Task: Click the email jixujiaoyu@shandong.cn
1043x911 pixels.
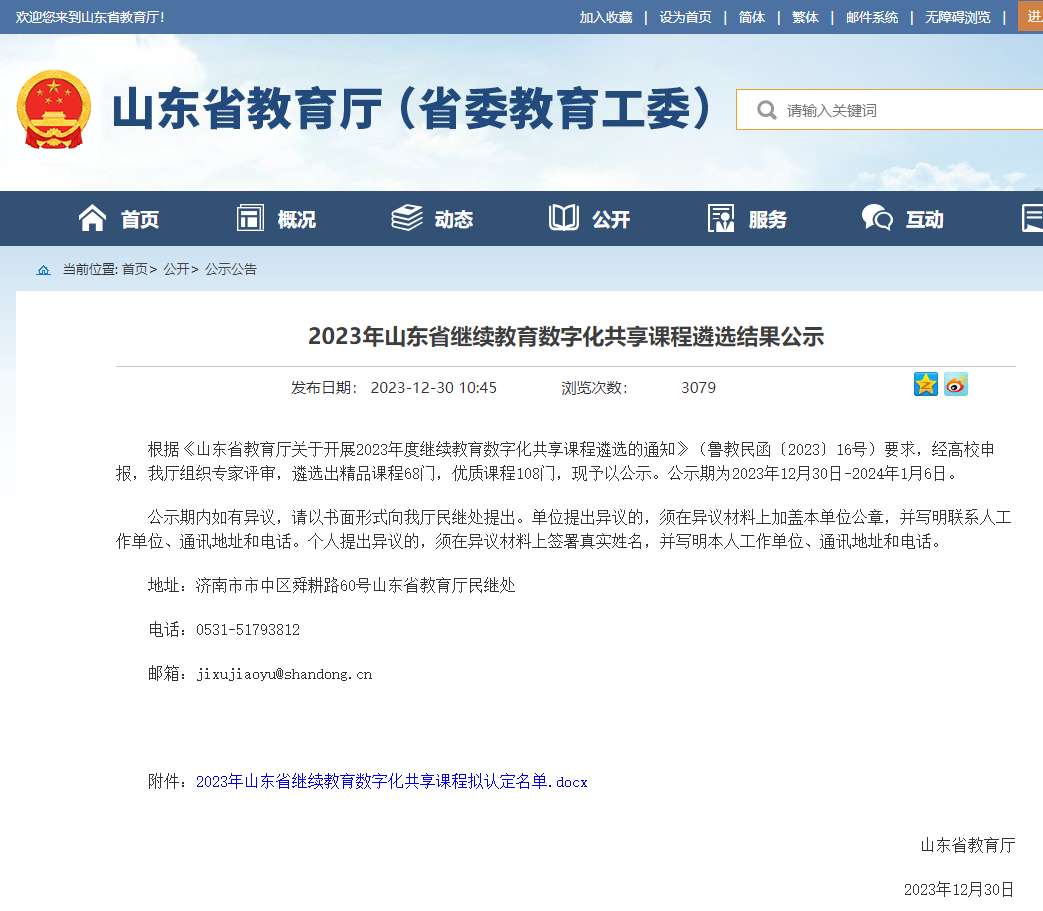Action: [284, 674]
